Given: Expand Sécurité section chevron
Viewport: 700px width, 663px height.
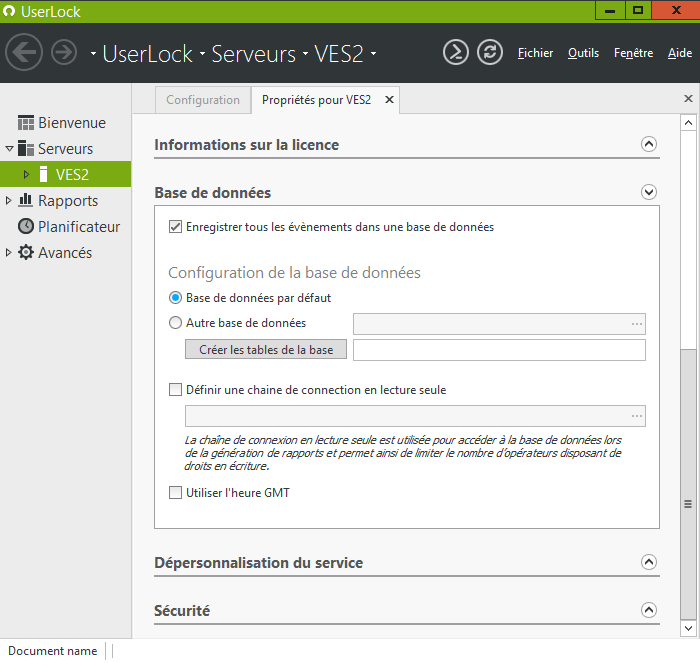Looking at the screenshot, I should pos(649,610).
